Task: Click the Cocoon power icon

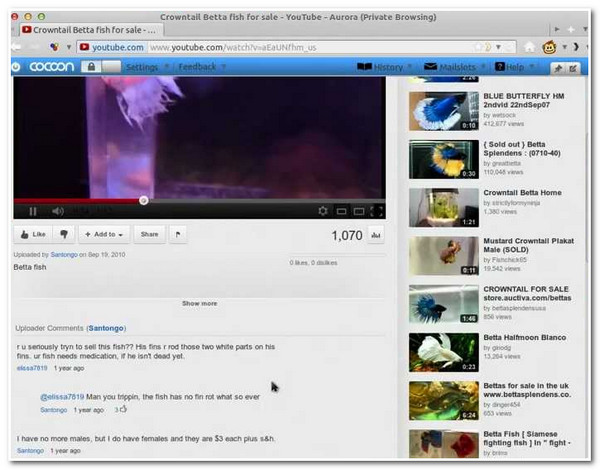Action: click(x=16, y=67)
